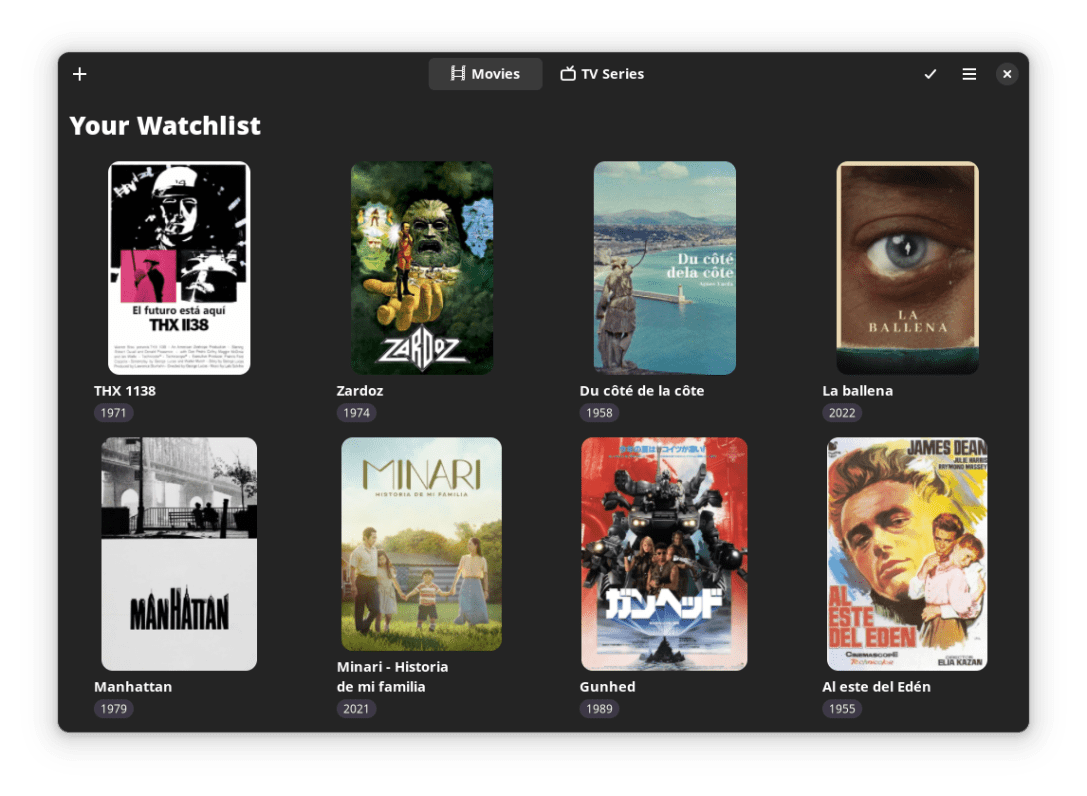Open the Du côté de la côte poster
1087x796 pixels.
point(664,268)
